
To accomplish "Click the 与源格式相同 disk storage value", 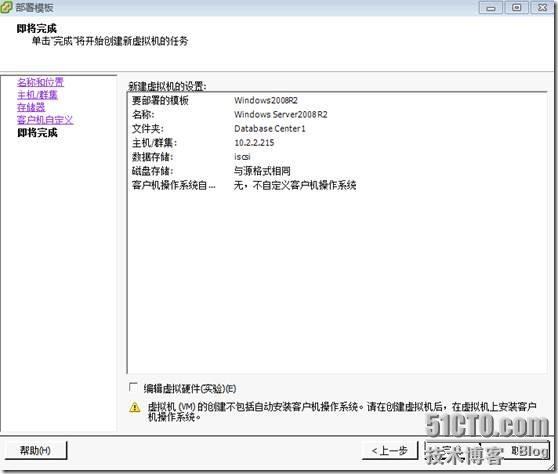I will (262, 171).
